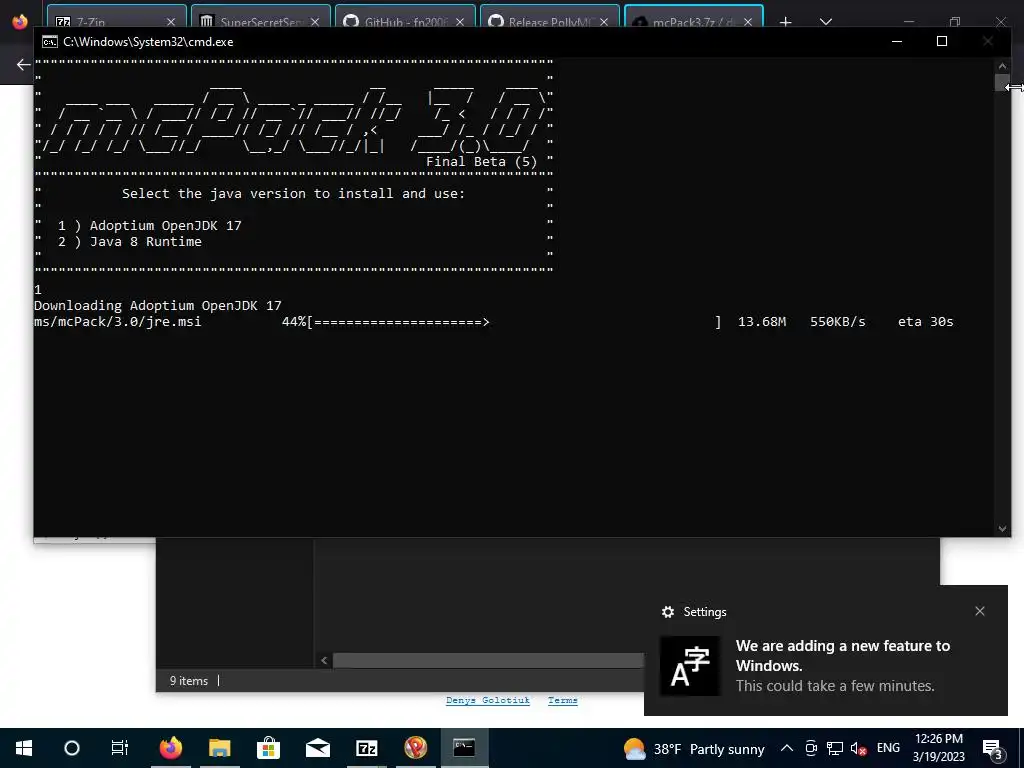The width and height of the screenshot is (1024, 768).
Task: List all browser tabs dropdown
Action: click(826, 22)
